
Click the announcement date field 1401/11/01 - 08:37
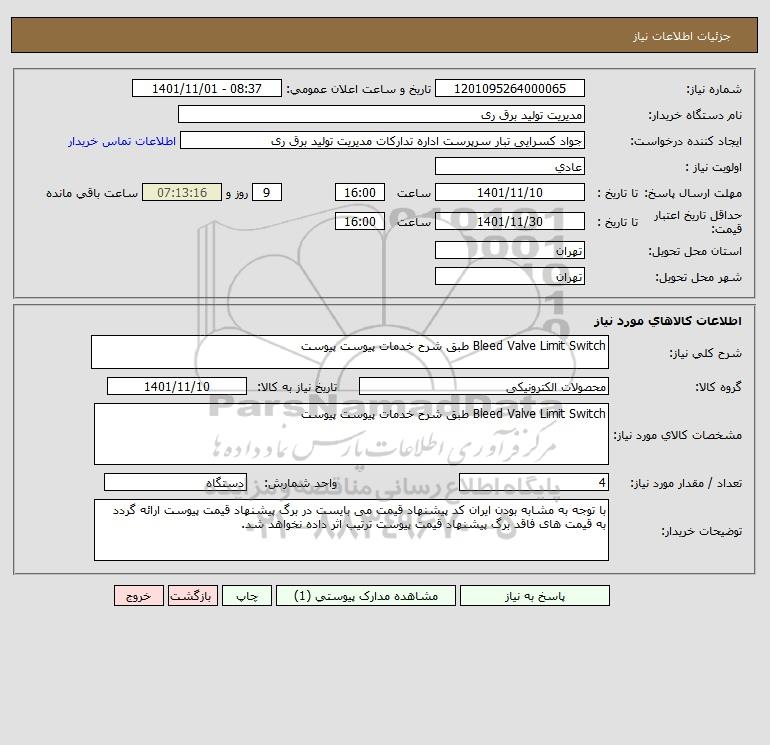207,88
